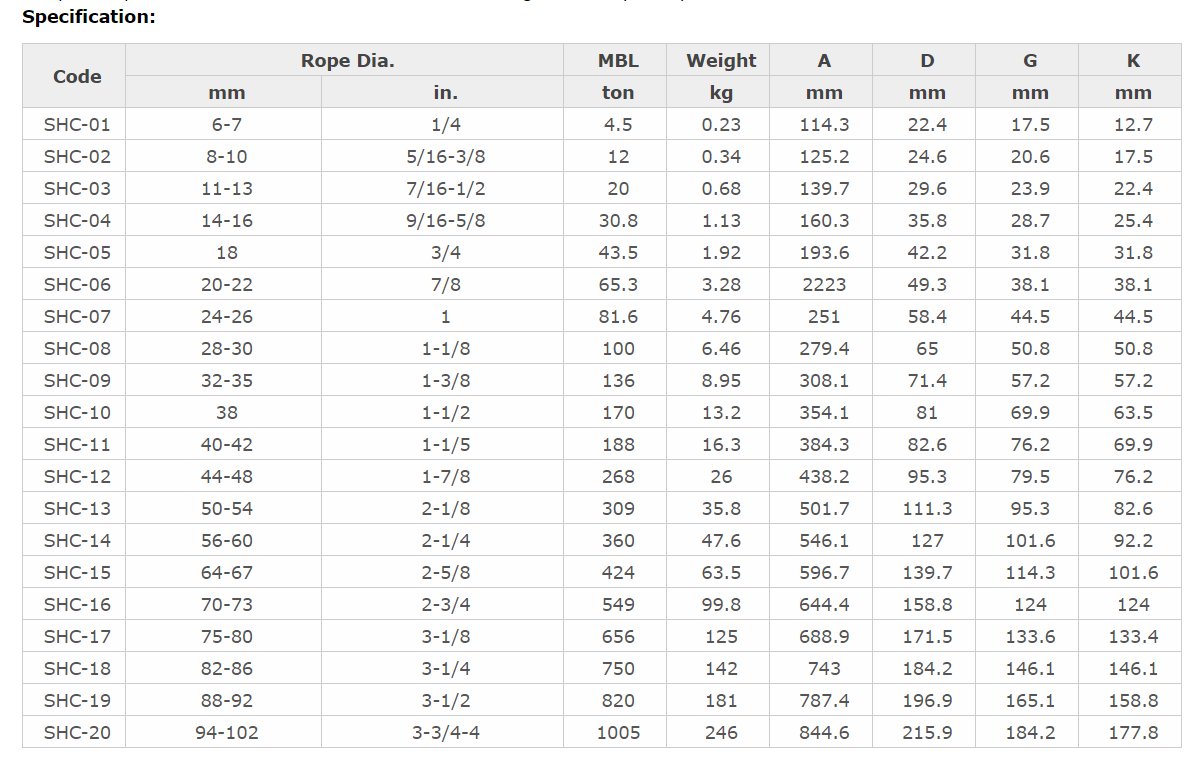Click the "Weight" column header
1201x761 pixels.
point(721,60)
